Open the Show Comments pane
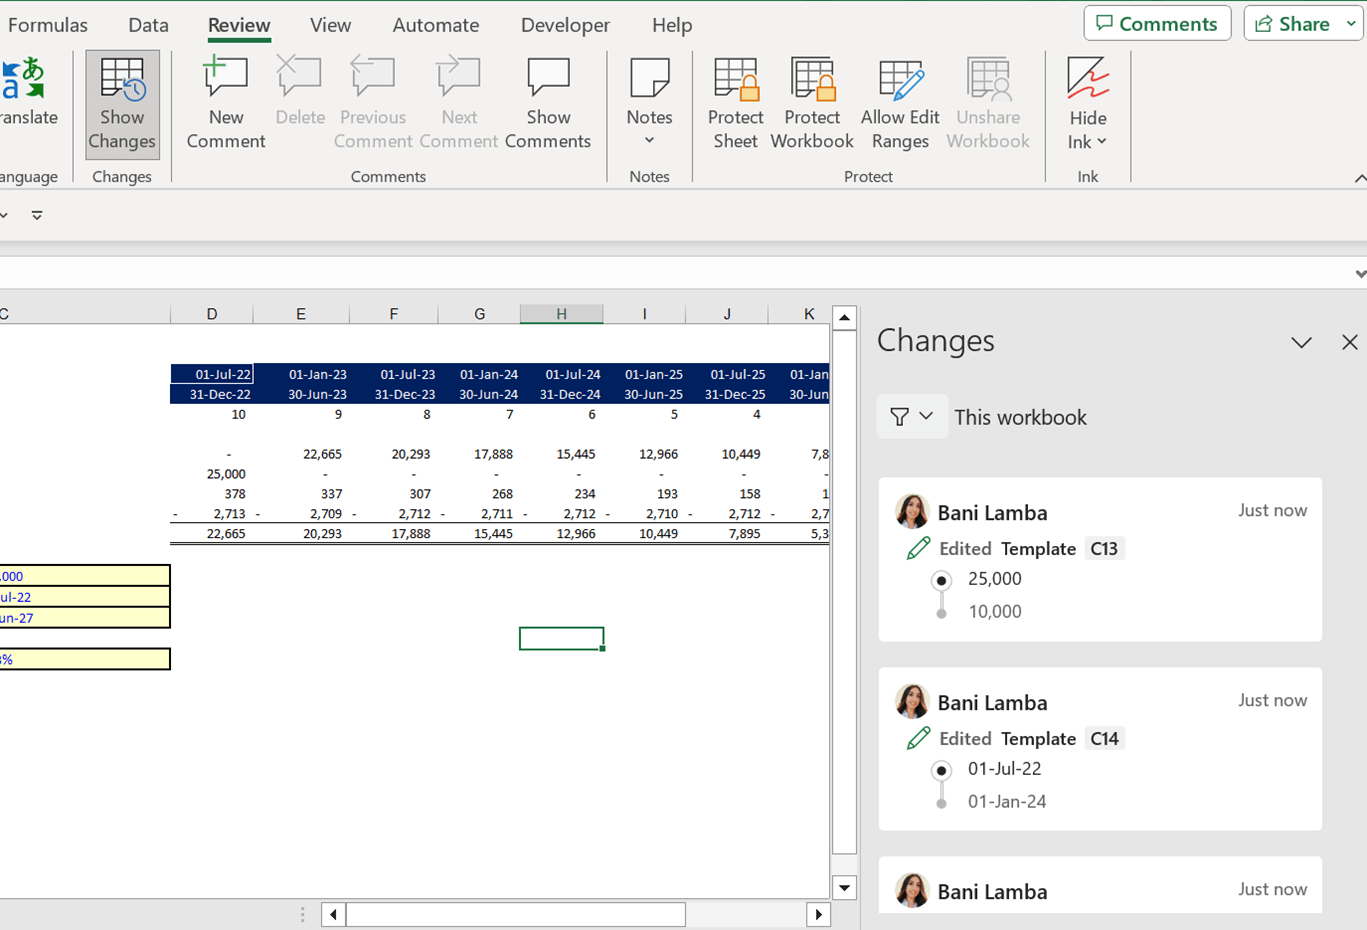The image size is (1367, 930). [x=548, y=104]
